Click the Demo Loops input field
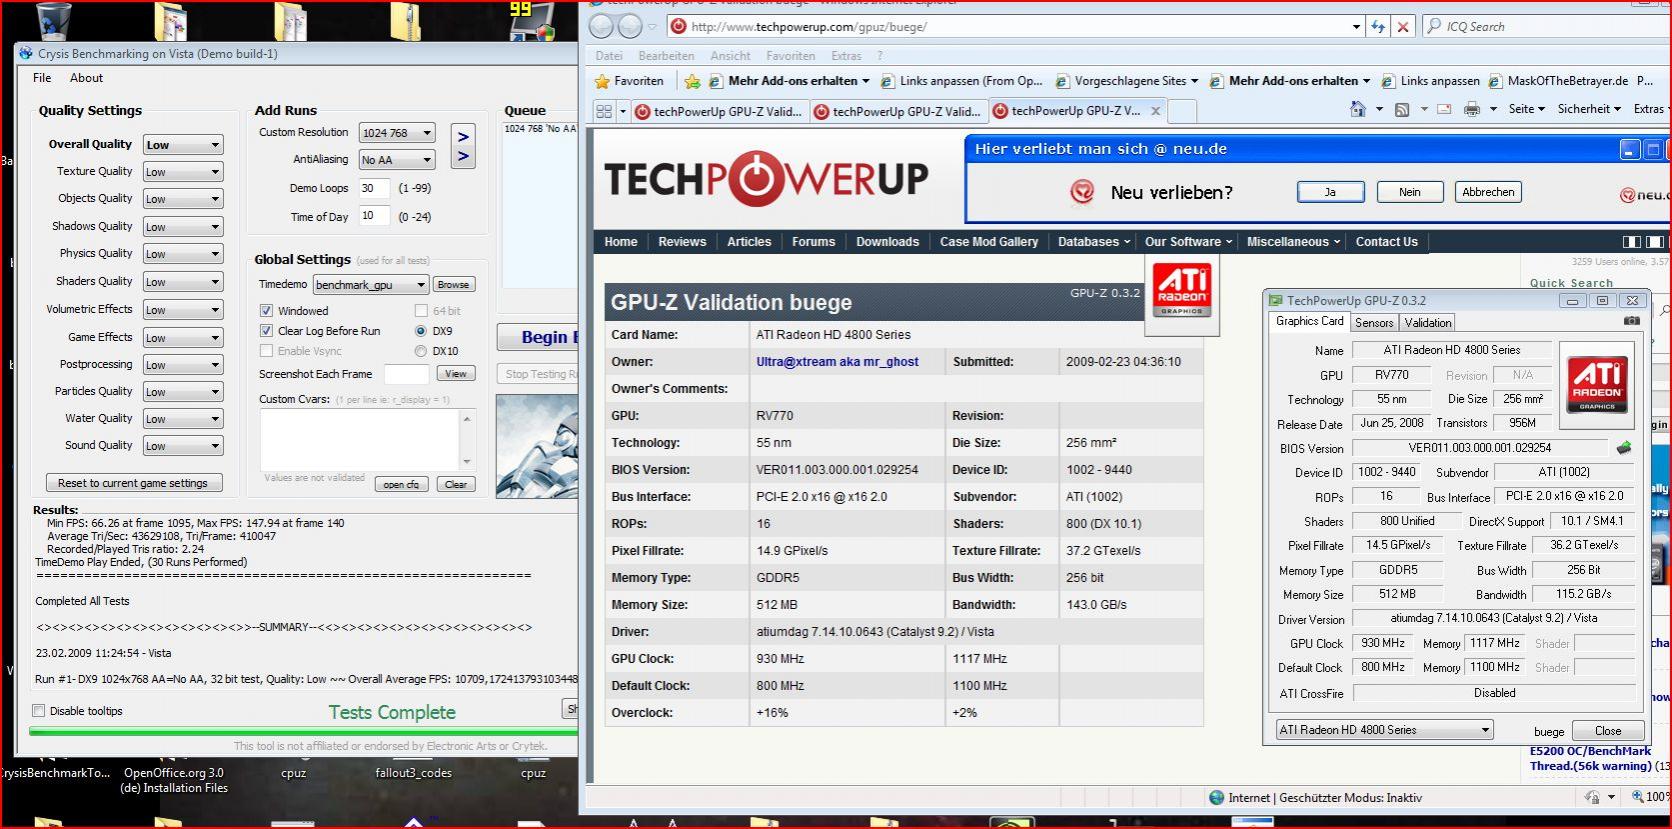This screenshot has height=829, width=1672. click(374, 188)
